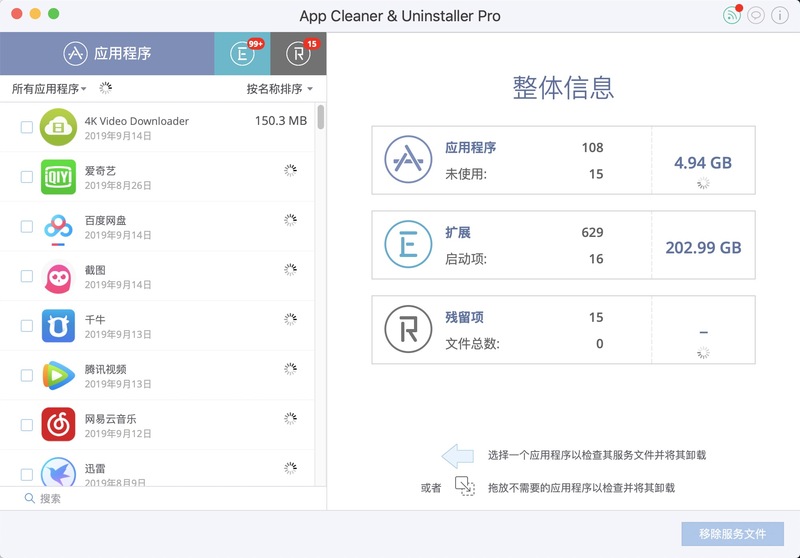Click the 未使用: label
Image resolution: width=800 pixels, height=558 pixels.
point(466,174)
